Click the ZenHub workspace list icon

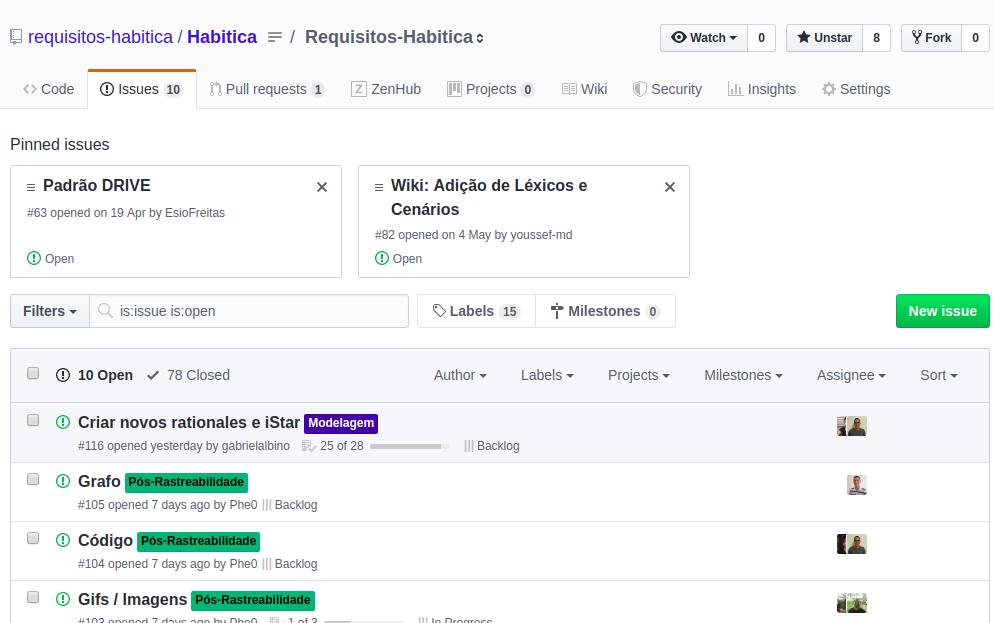tap(274, 37)
